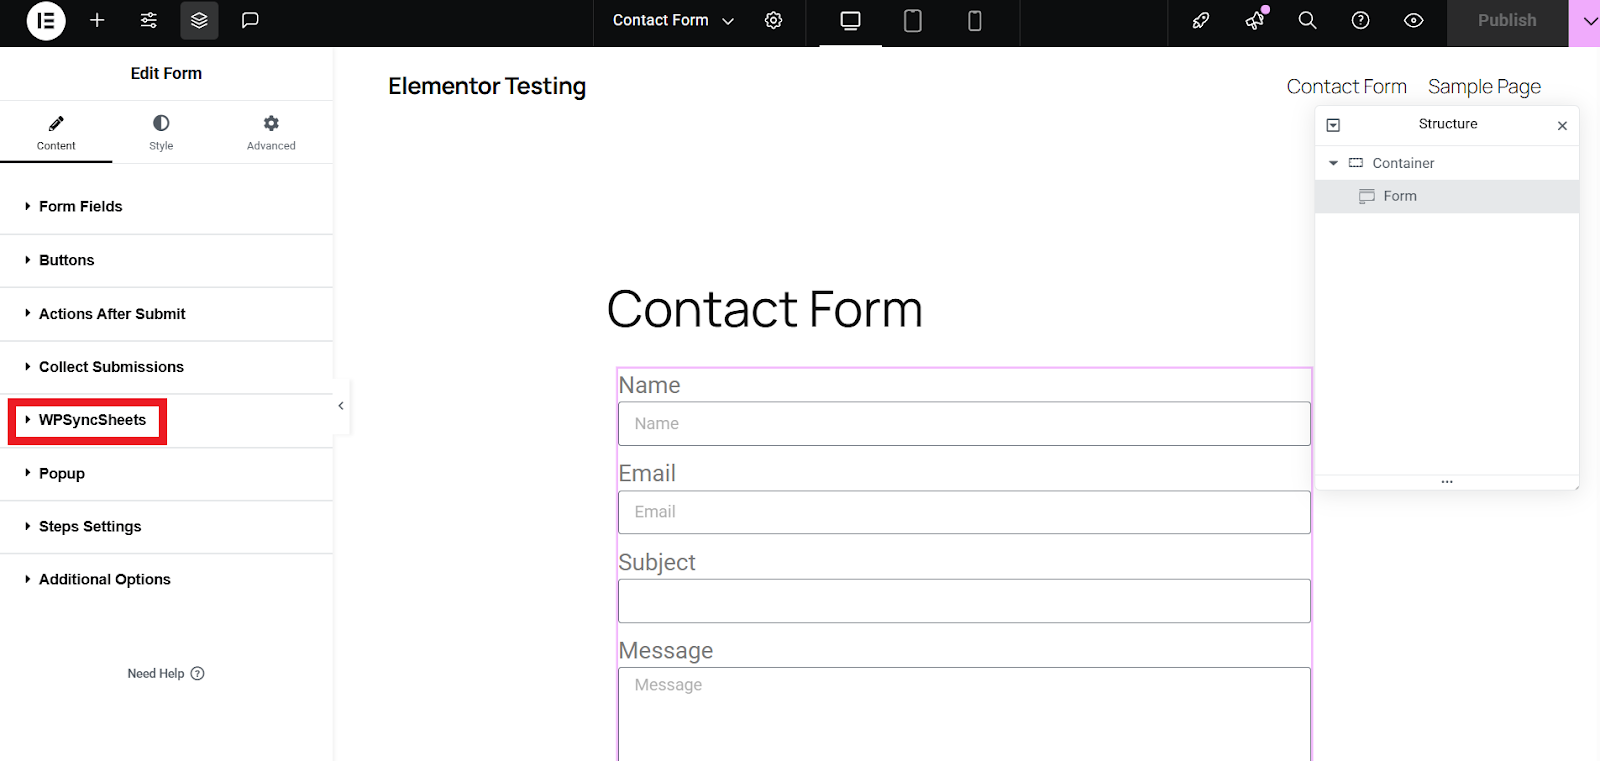Open page settings gear icon
1600x761 pixels.
click(773, 20)
